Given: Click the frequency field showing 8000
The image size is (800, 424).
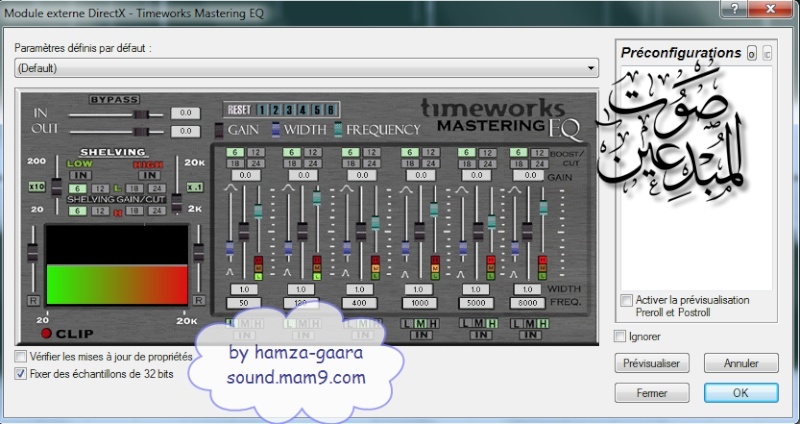Looking at the screenshot, I should pyautogui.click(x=528, y=303).
